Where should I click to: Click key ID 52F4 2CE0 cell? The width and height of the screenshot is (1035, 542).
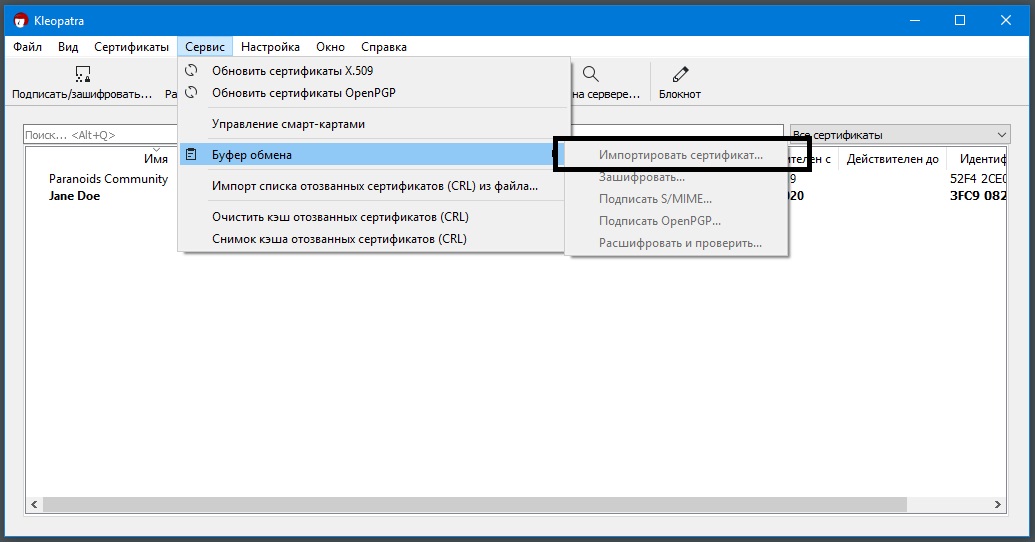tap(978, 178)
